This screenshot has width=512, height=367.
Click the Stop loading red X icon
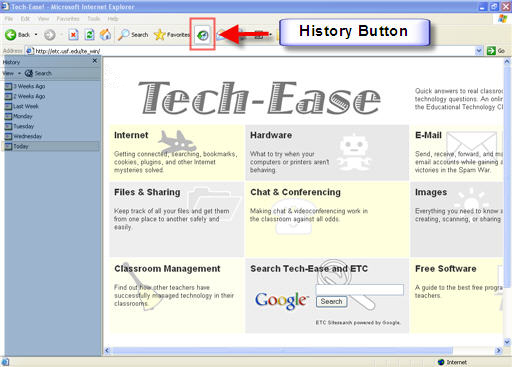[73, 35]
